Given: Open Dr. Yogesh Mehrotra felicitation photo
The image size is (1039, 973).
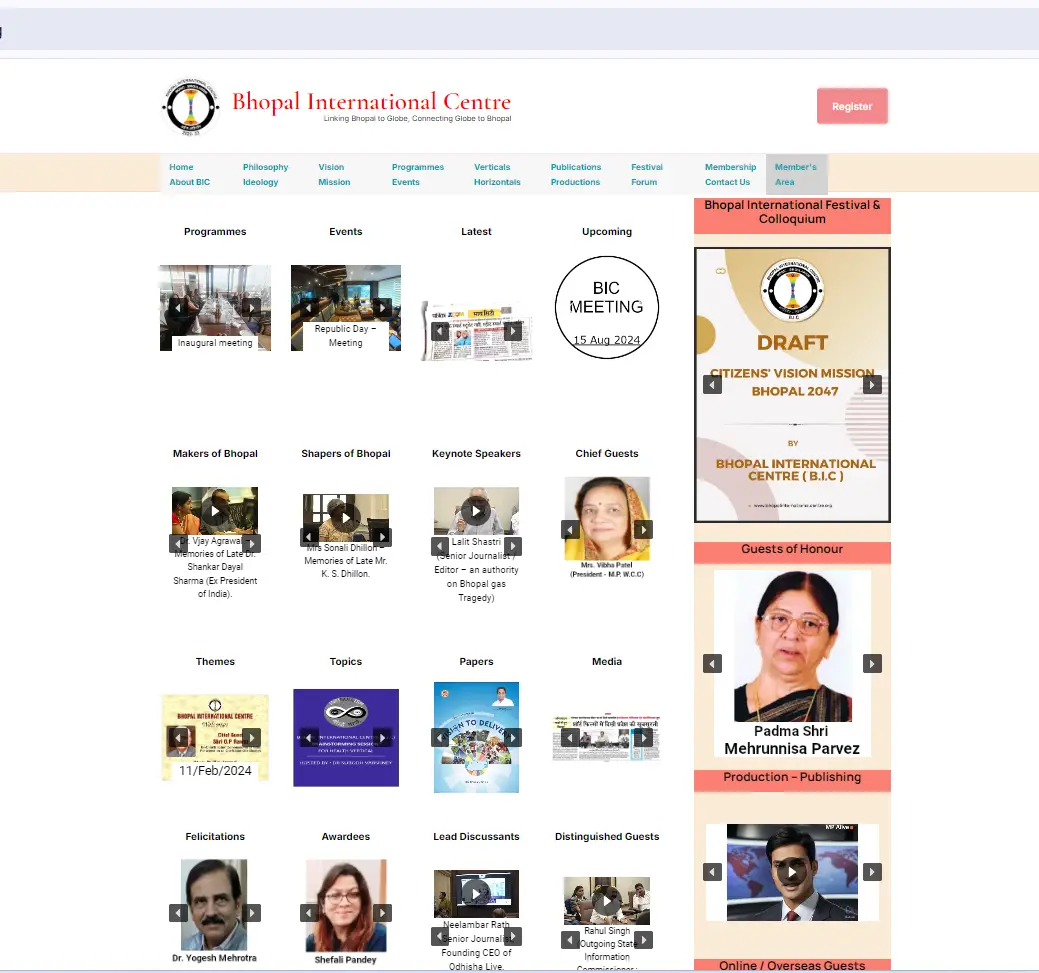Looking at the screenshot, I should pos(214,905).
